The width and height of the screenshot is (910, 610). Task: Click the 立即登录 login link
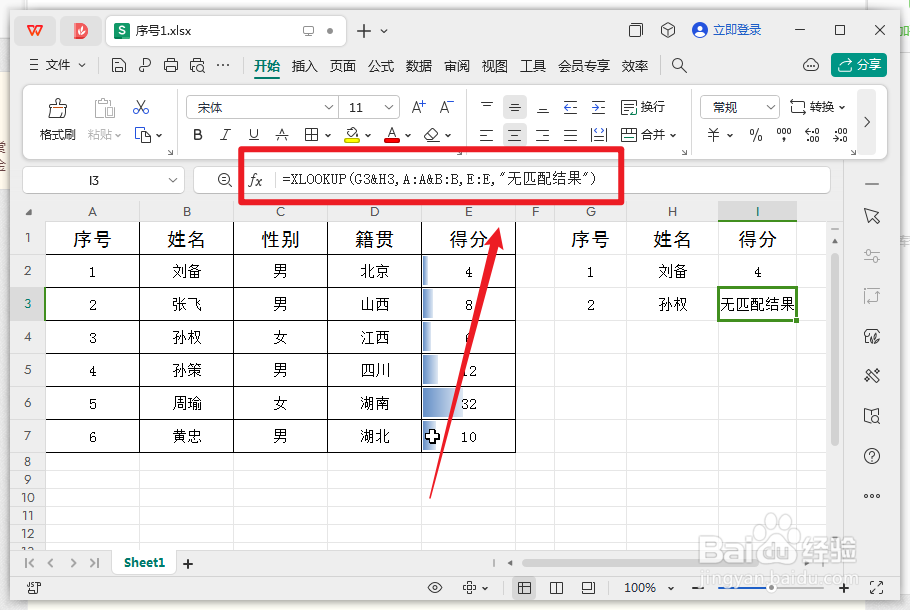click(727, 29)
